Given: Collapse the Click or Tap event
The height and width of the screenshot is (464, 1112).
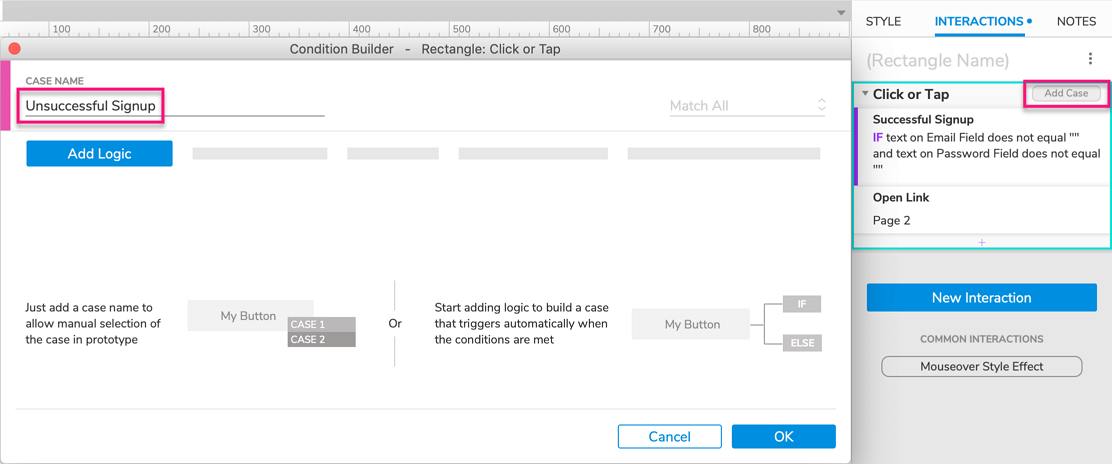Looking at the screenshot, I should [865, 94].
